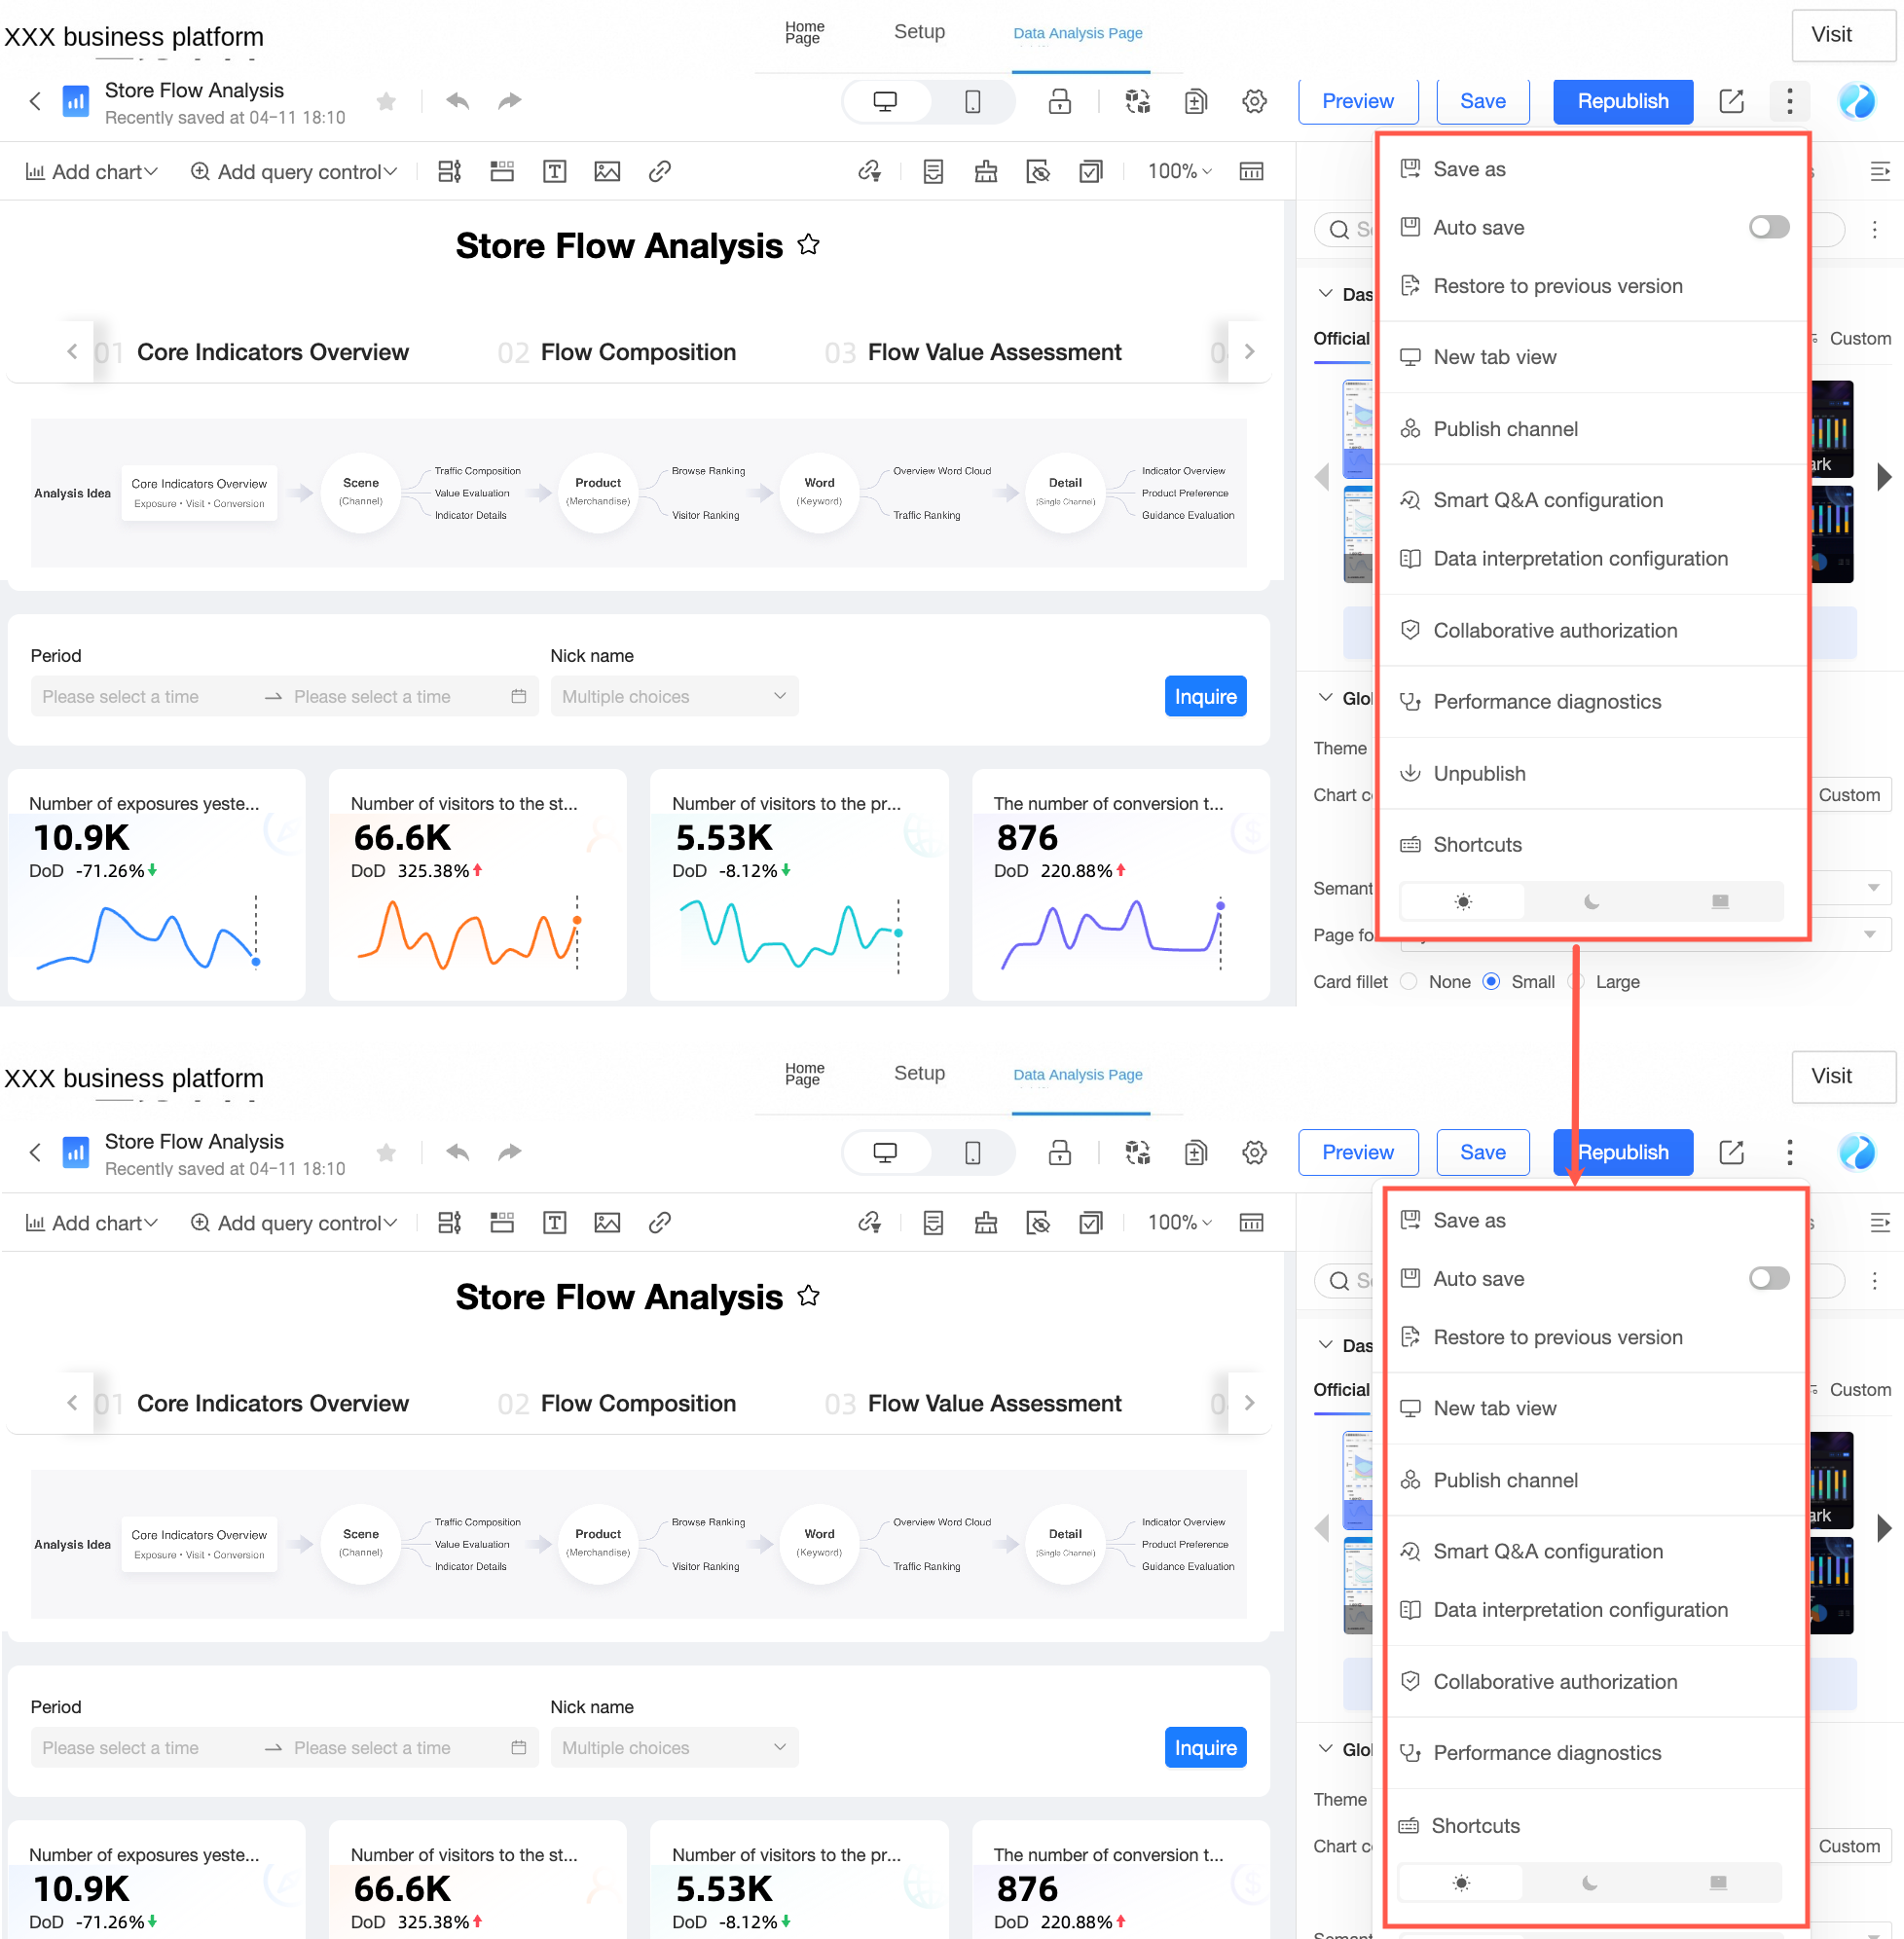Click the Period start time field, lower screenshot

tap(144, 1747)
